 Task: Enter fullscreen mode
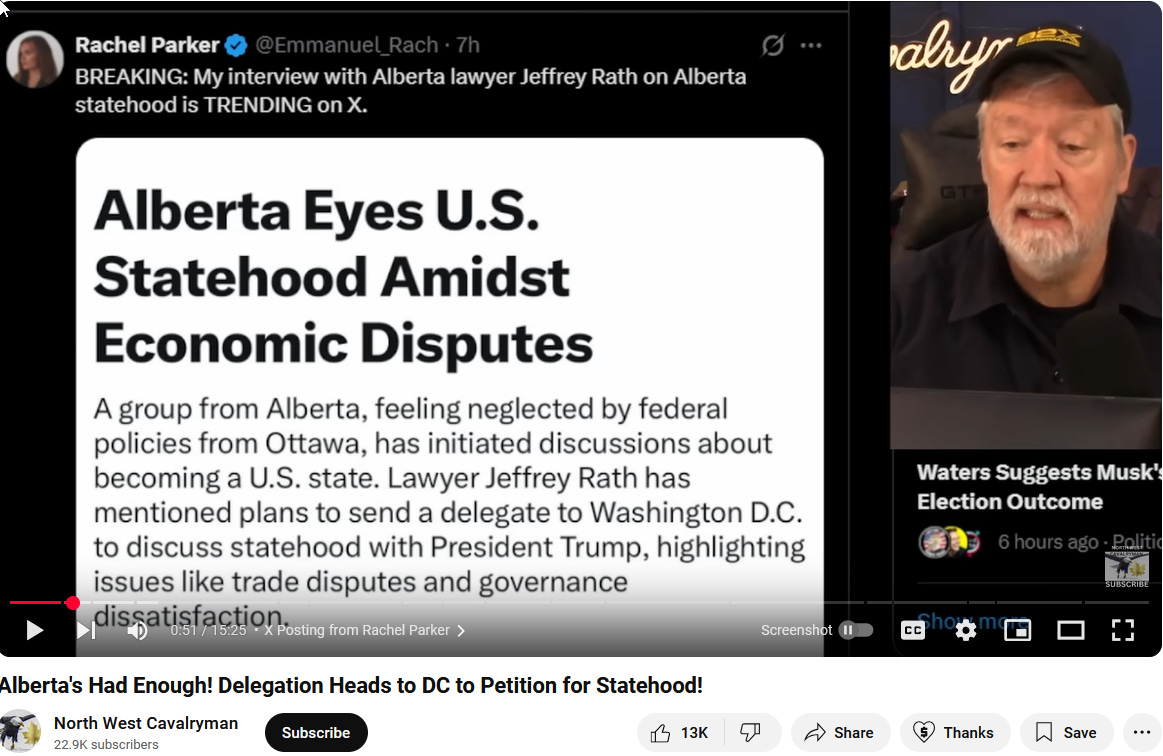point(1123,630)
